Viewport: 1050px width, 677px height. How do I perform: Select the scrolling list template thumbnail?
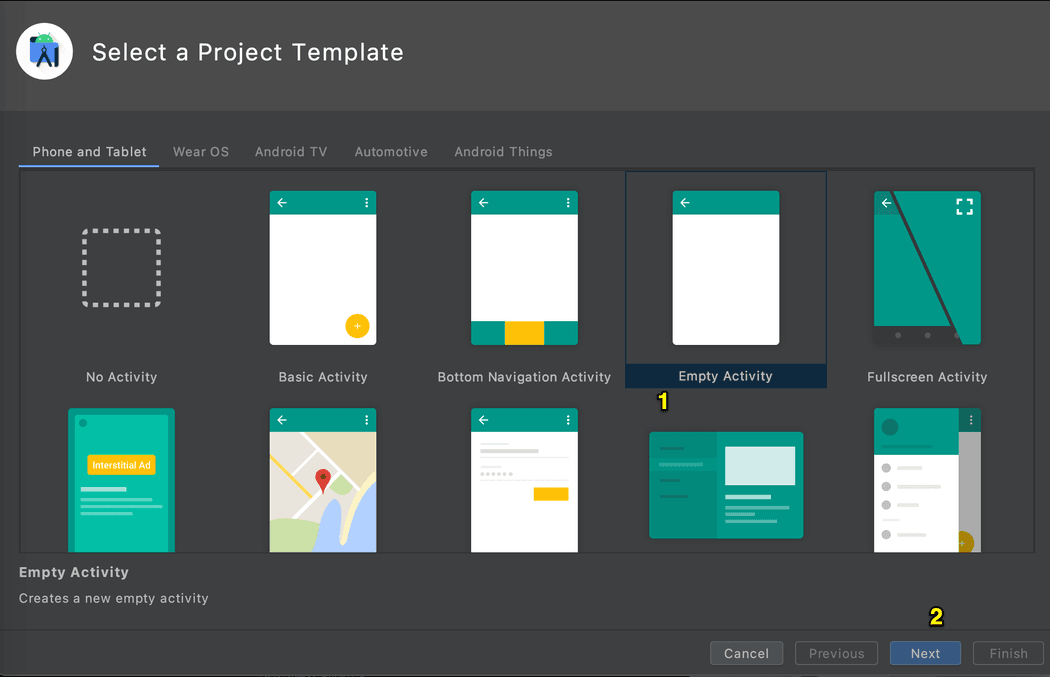(927, 480)
